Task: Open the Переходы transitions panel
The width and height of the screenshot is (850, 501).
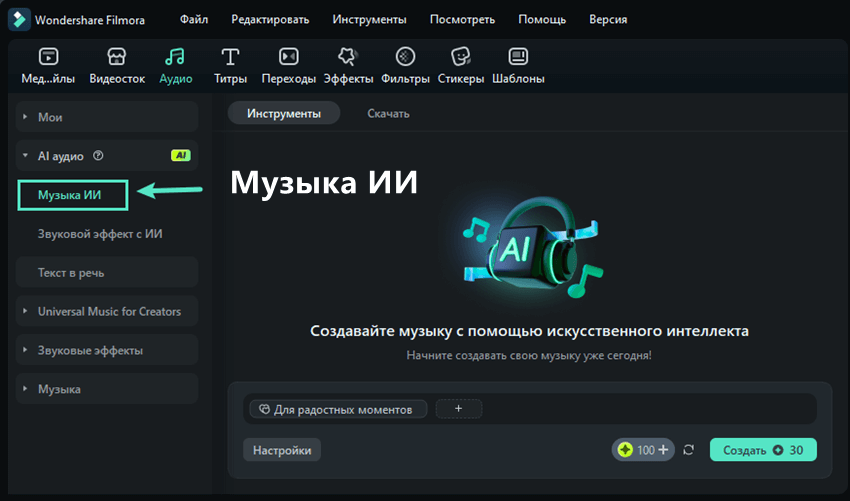Action: pyautogui.click(x=288, y=66)
